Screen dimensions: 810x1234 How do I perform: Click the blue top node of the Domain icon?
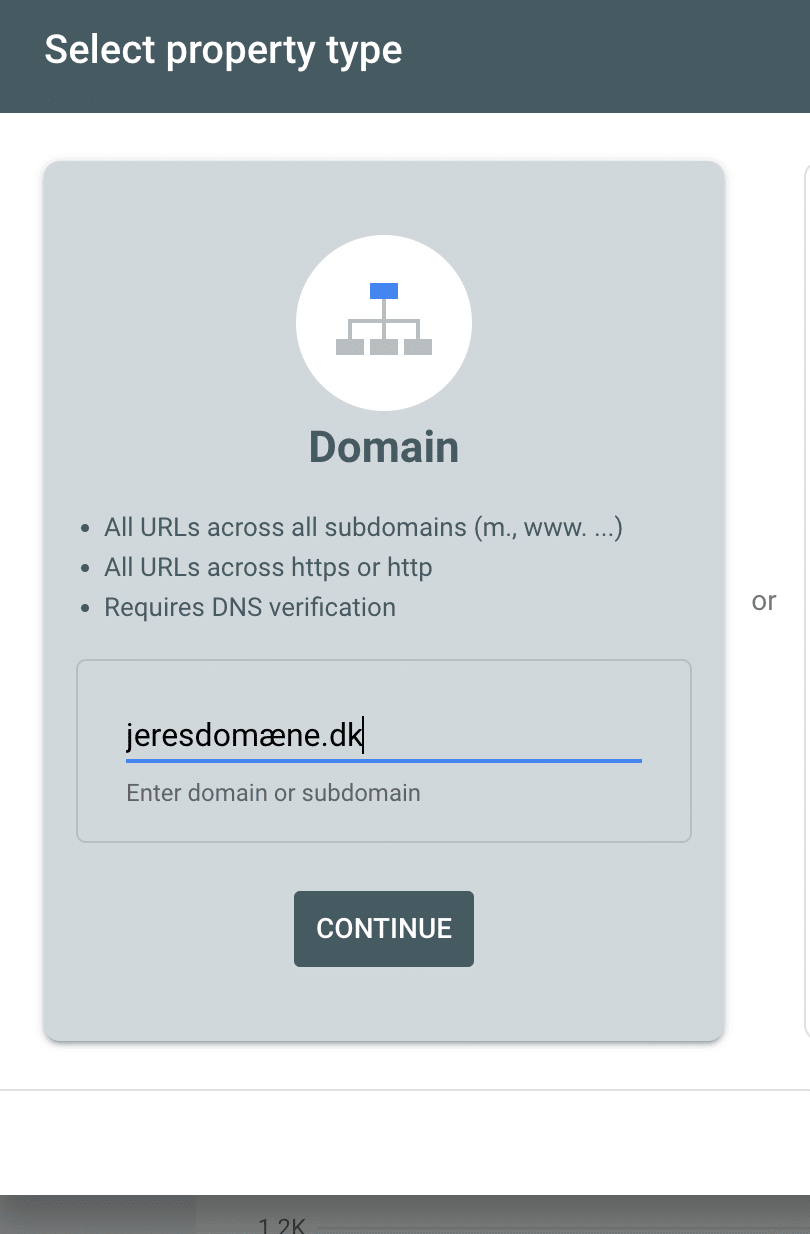pos(384,291)
